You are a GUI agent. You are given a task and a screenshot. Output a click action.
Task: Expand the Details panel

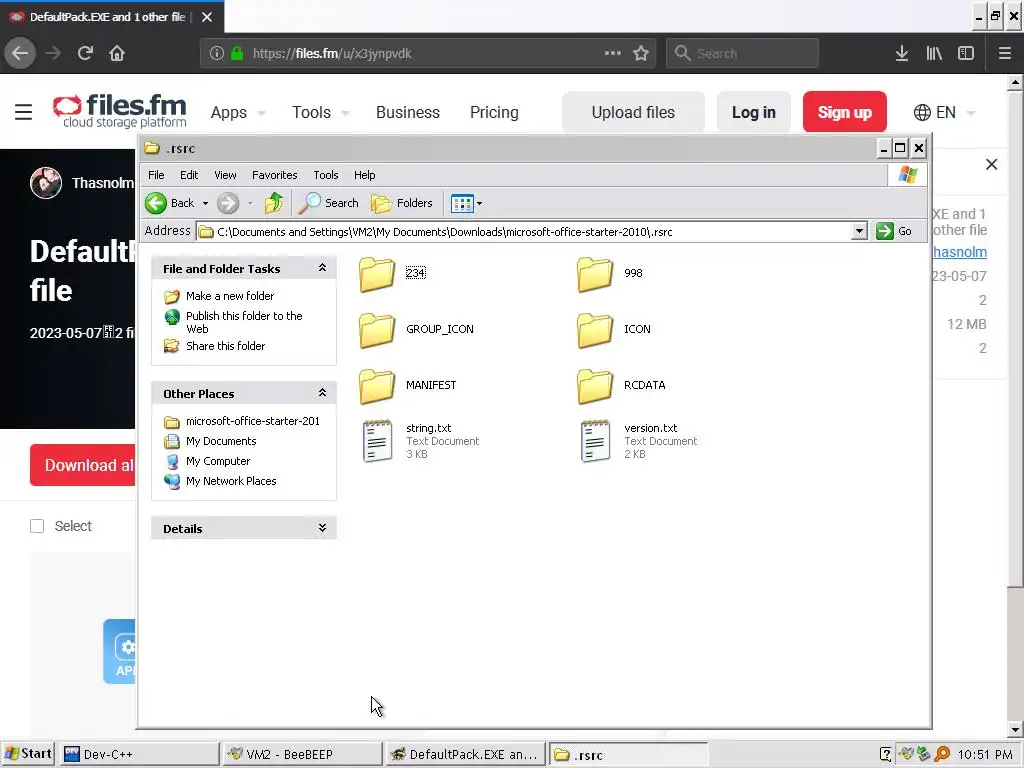322,528
